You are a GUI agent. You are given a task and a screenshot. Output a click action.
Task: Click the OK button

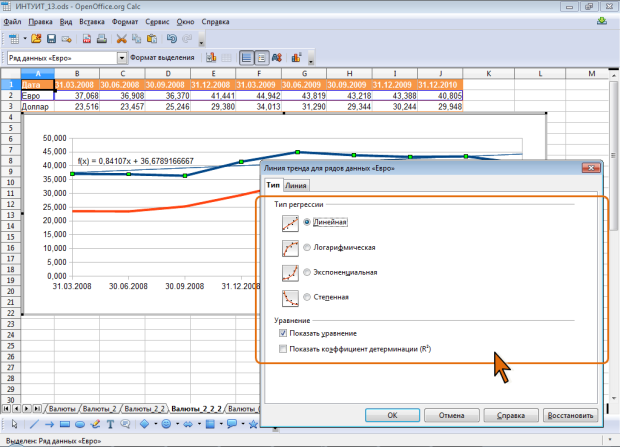coord(392,415)
